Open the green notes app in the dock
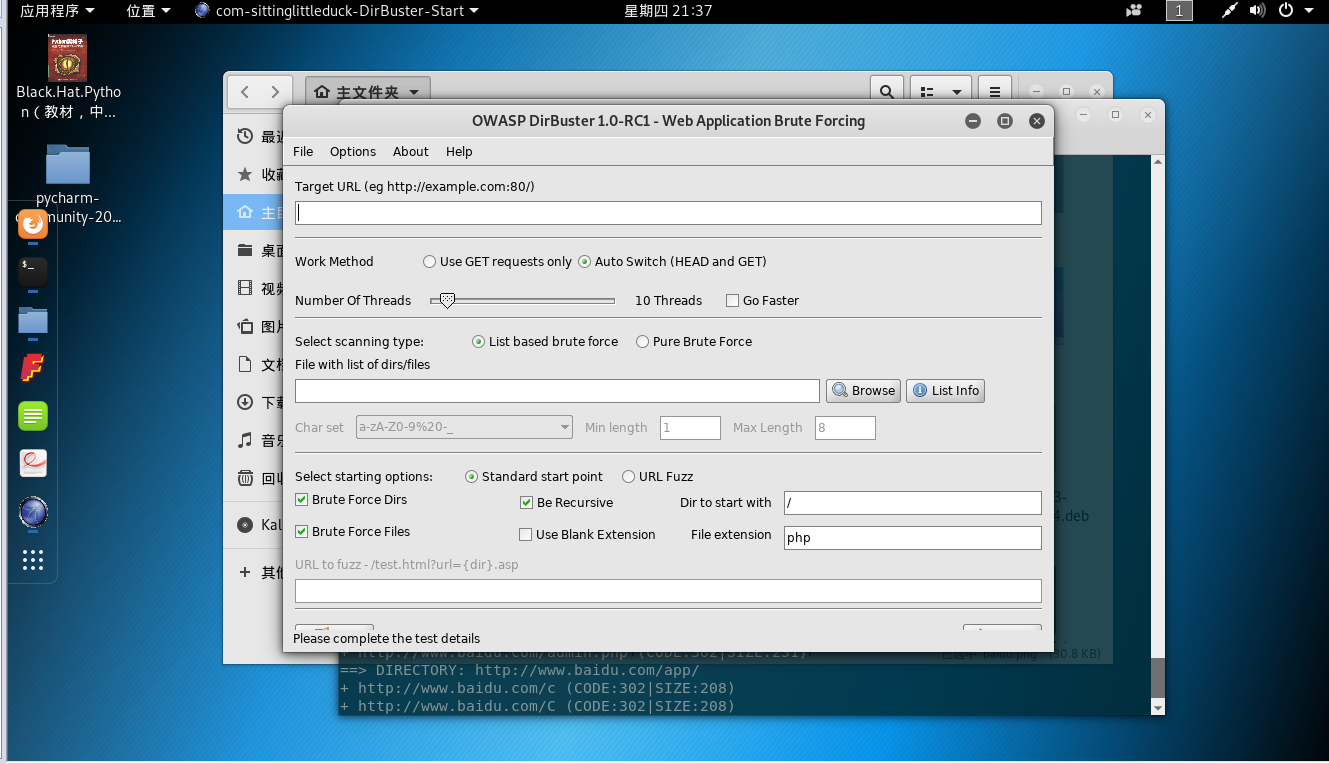 (33, 415)
